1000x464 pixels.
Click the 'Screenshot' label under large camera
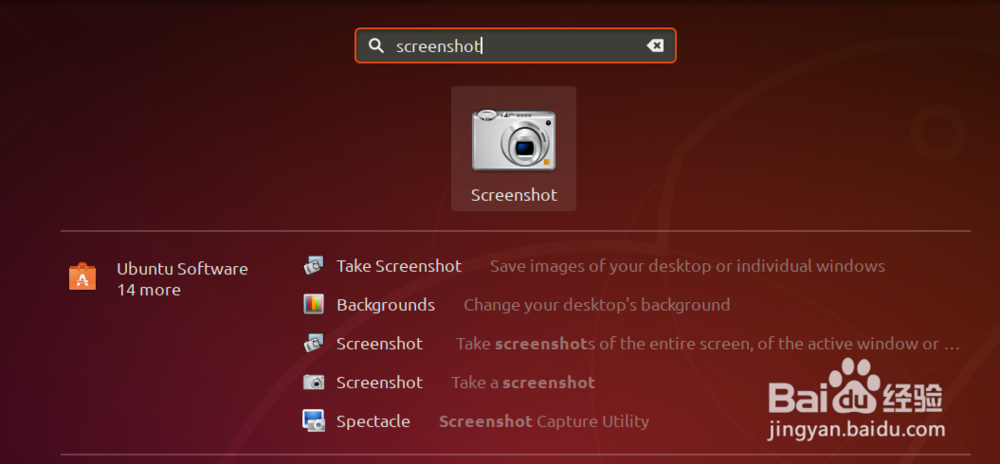pyautogui.click(x=514, y=195)
